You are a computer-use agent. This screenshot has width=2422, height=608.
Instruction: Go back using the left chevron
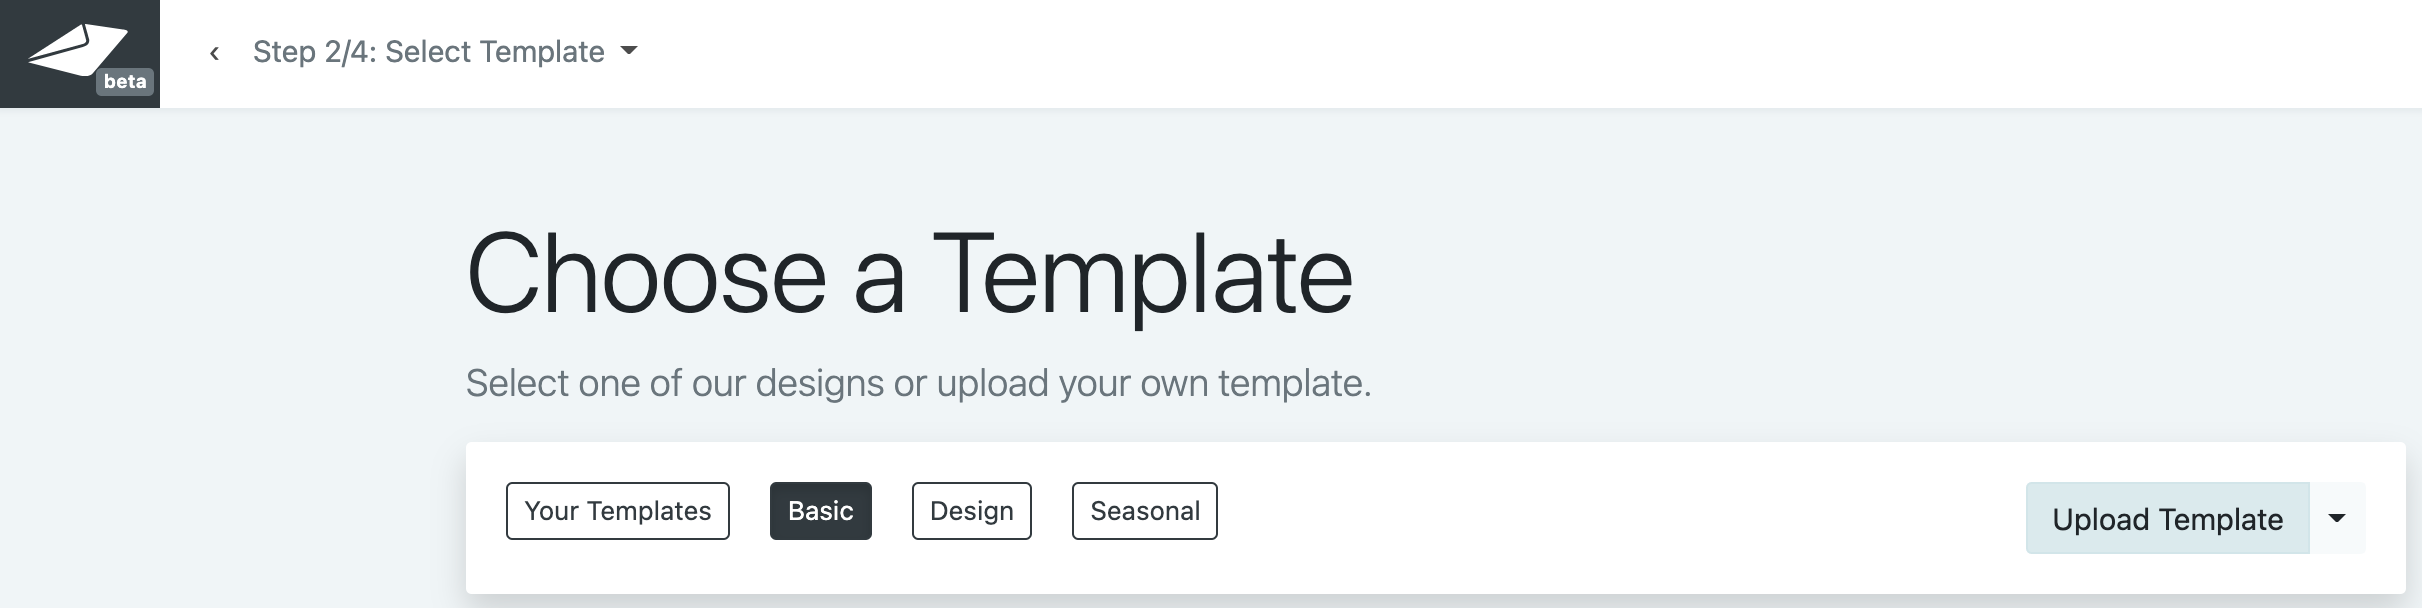[214, 53]
